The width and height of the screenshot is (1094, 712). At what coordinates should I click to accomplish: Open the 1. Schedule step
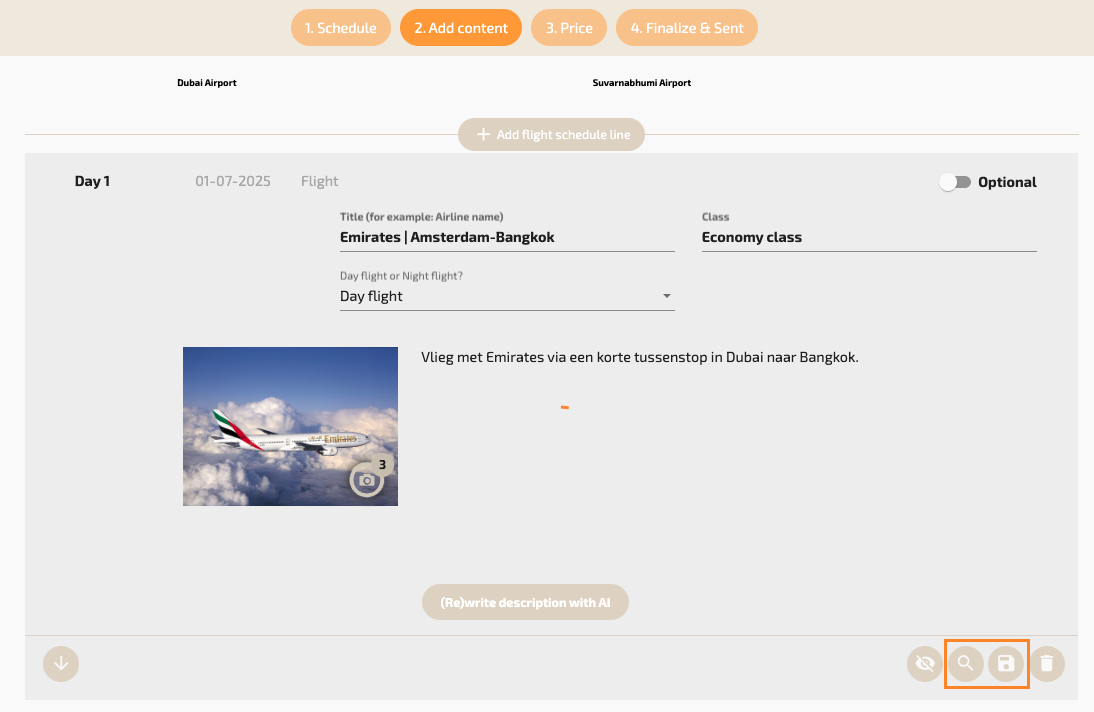point(340,28)
